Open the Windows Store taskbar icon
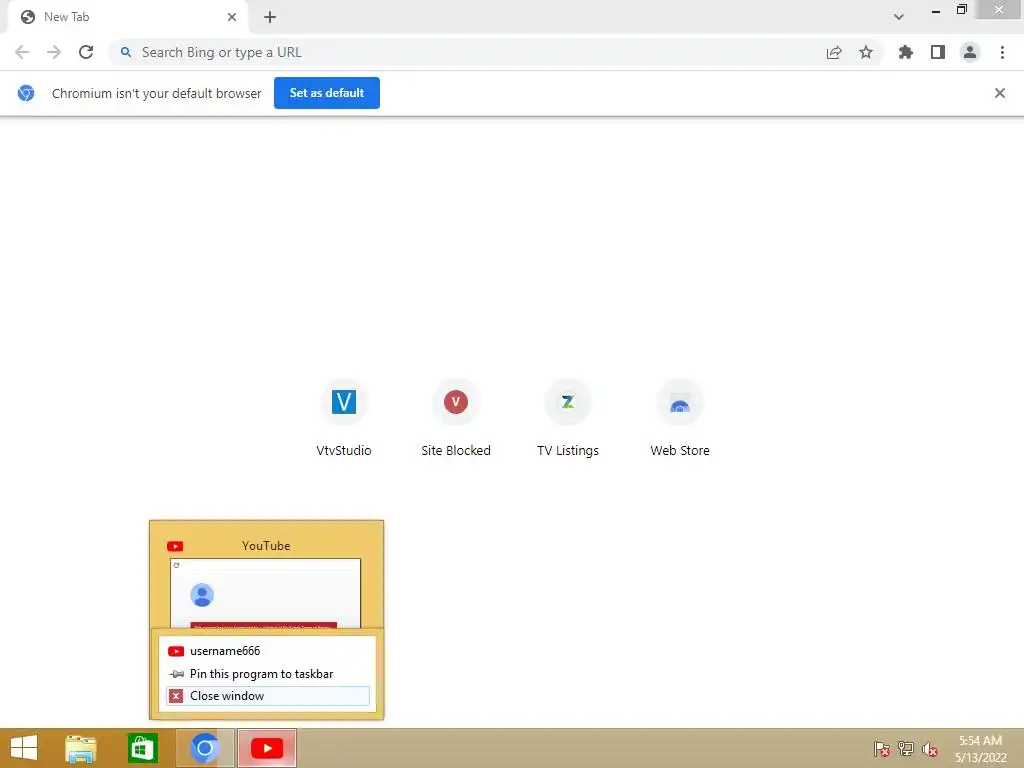The width and height of the screenshot is (1024, 768). 142,748
